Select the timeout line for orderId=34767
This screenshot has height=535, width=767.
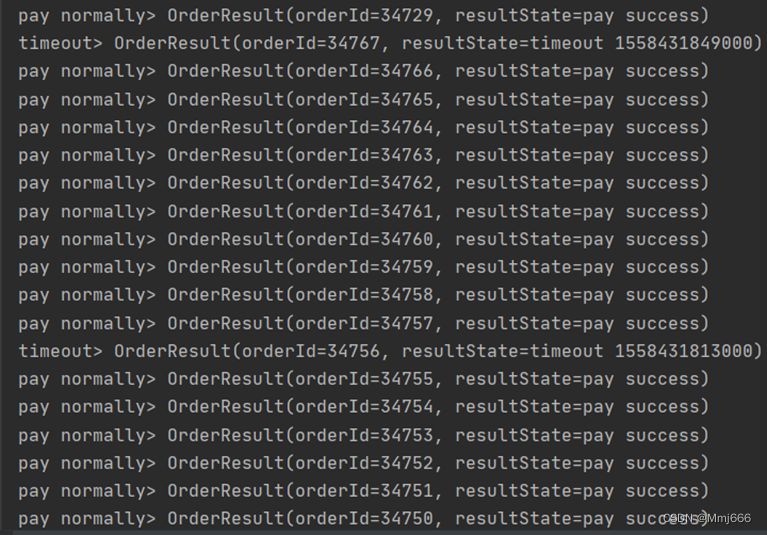coord(390,44)
